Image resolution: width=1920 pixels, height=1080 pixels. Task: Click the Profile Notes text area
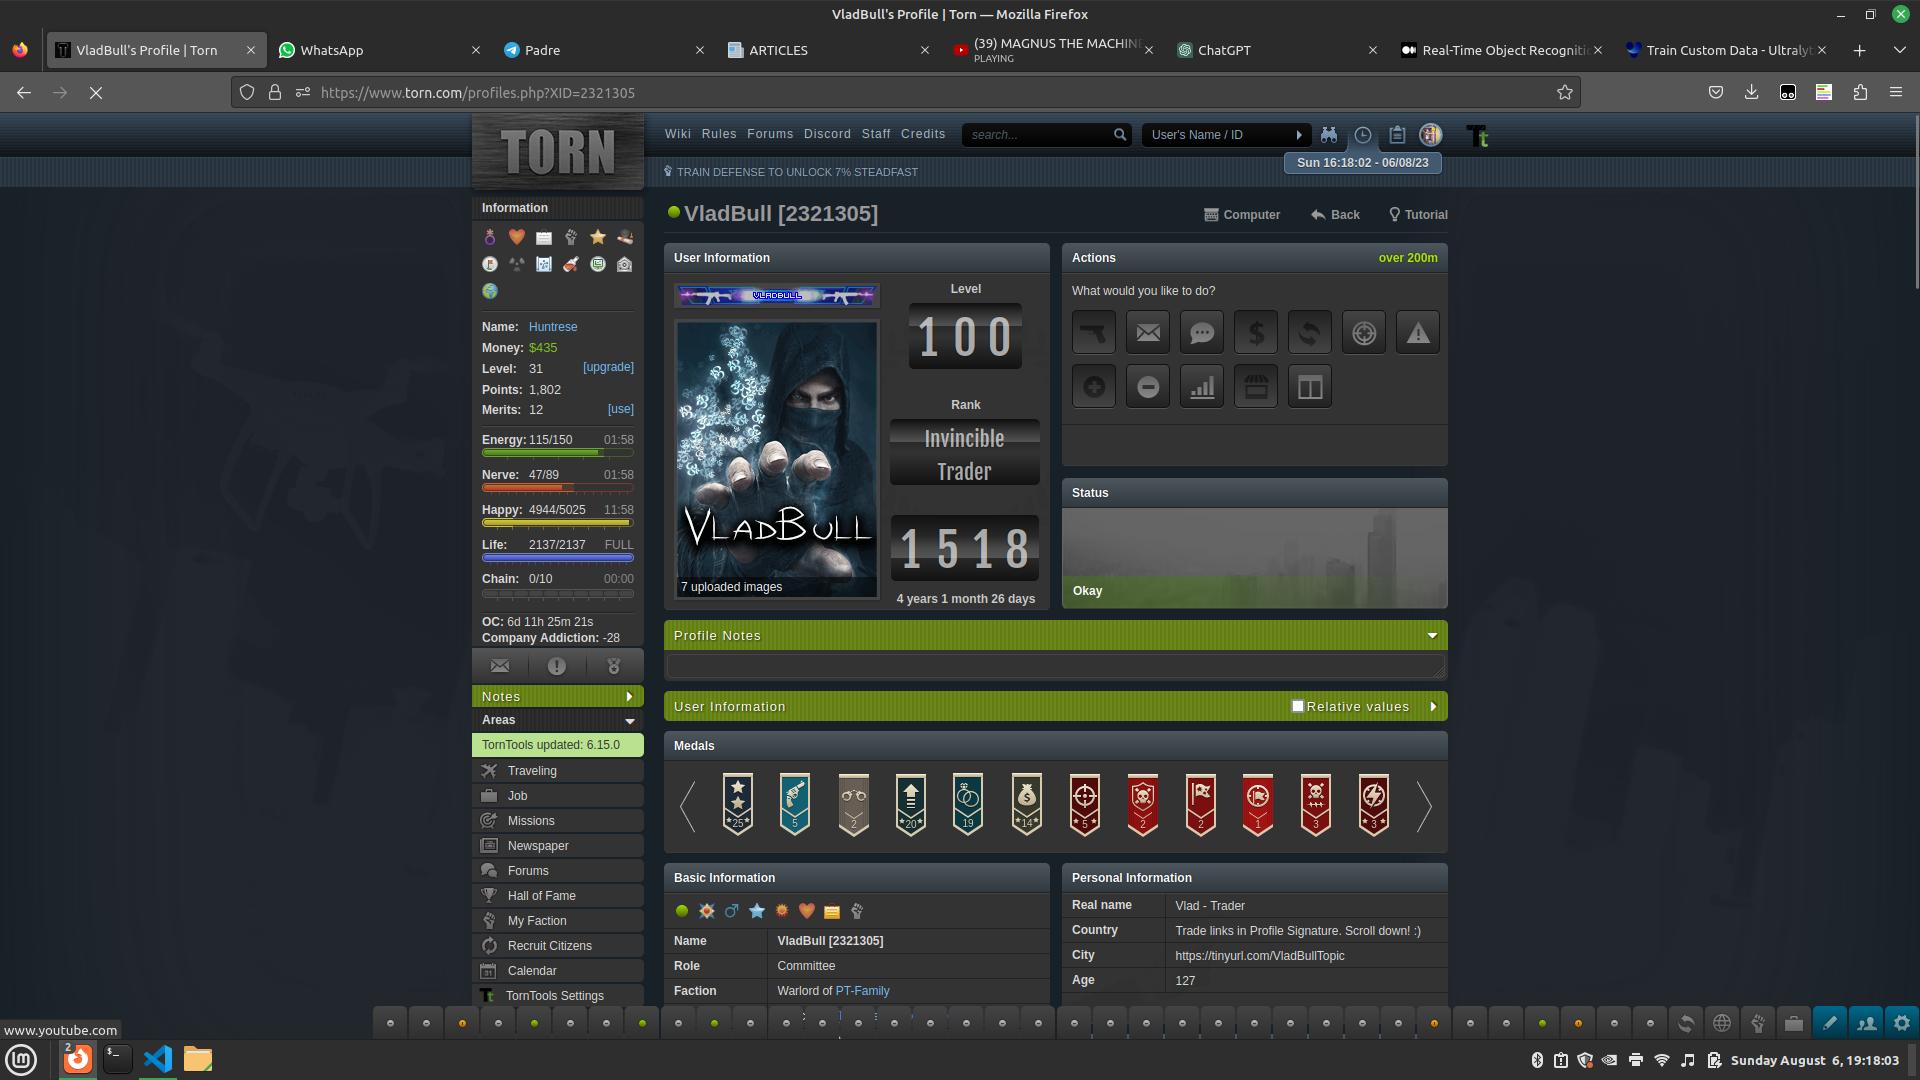click(1055, 666)
